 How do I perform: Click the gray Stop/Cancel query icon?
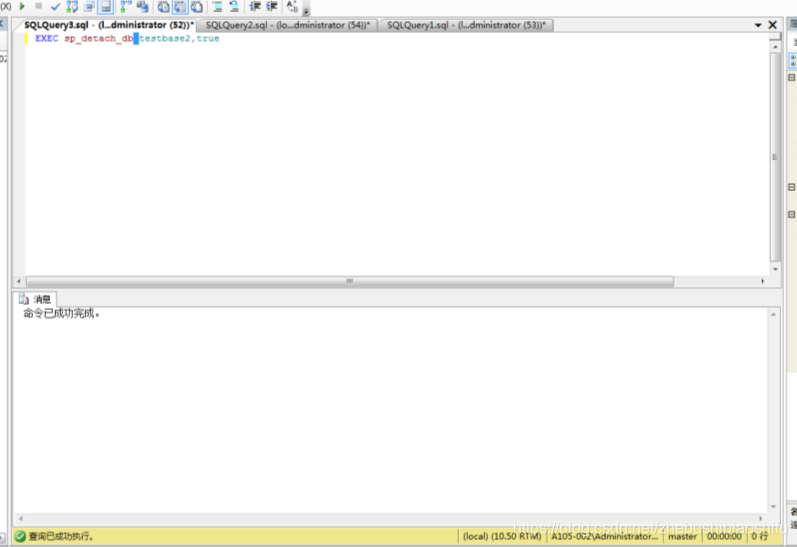pyautogui.click(x=39, y=6)
